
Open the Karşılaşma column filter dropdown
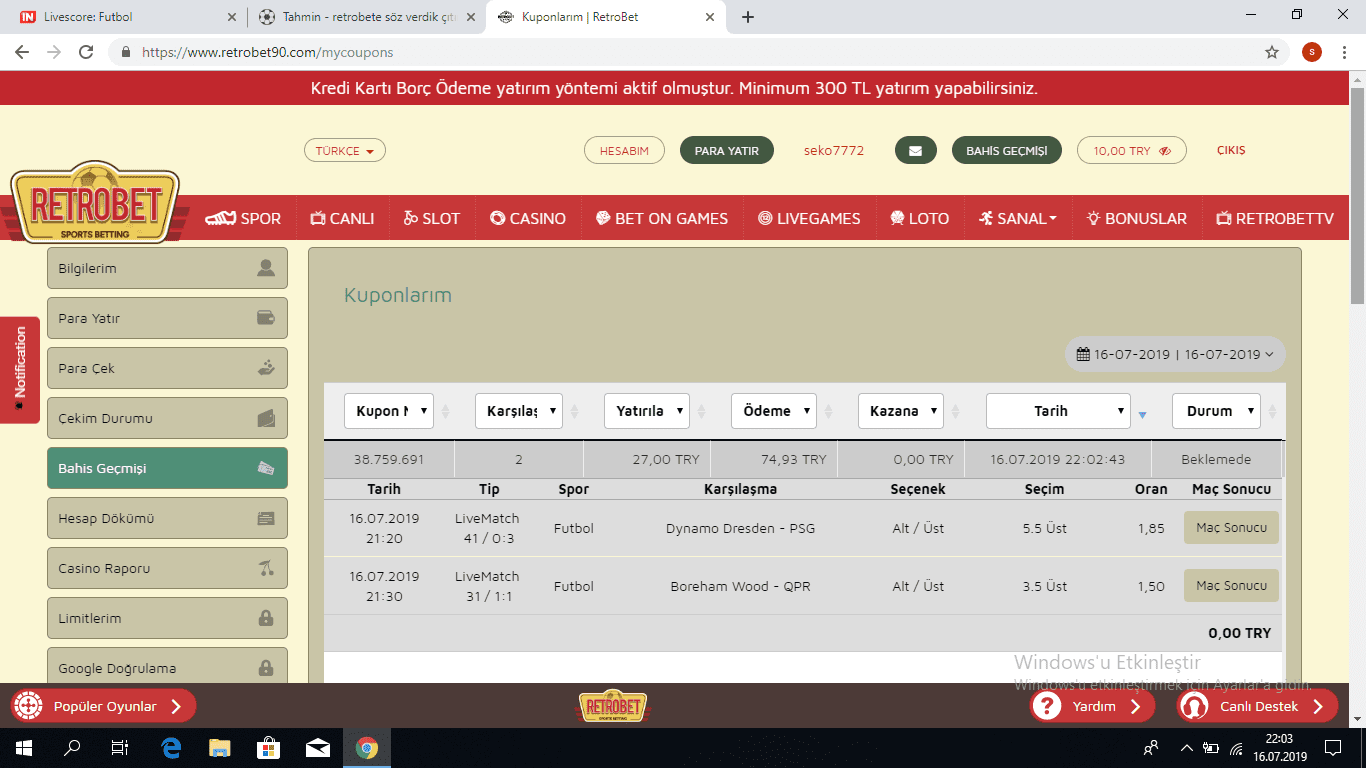click(x=519, y=411)
